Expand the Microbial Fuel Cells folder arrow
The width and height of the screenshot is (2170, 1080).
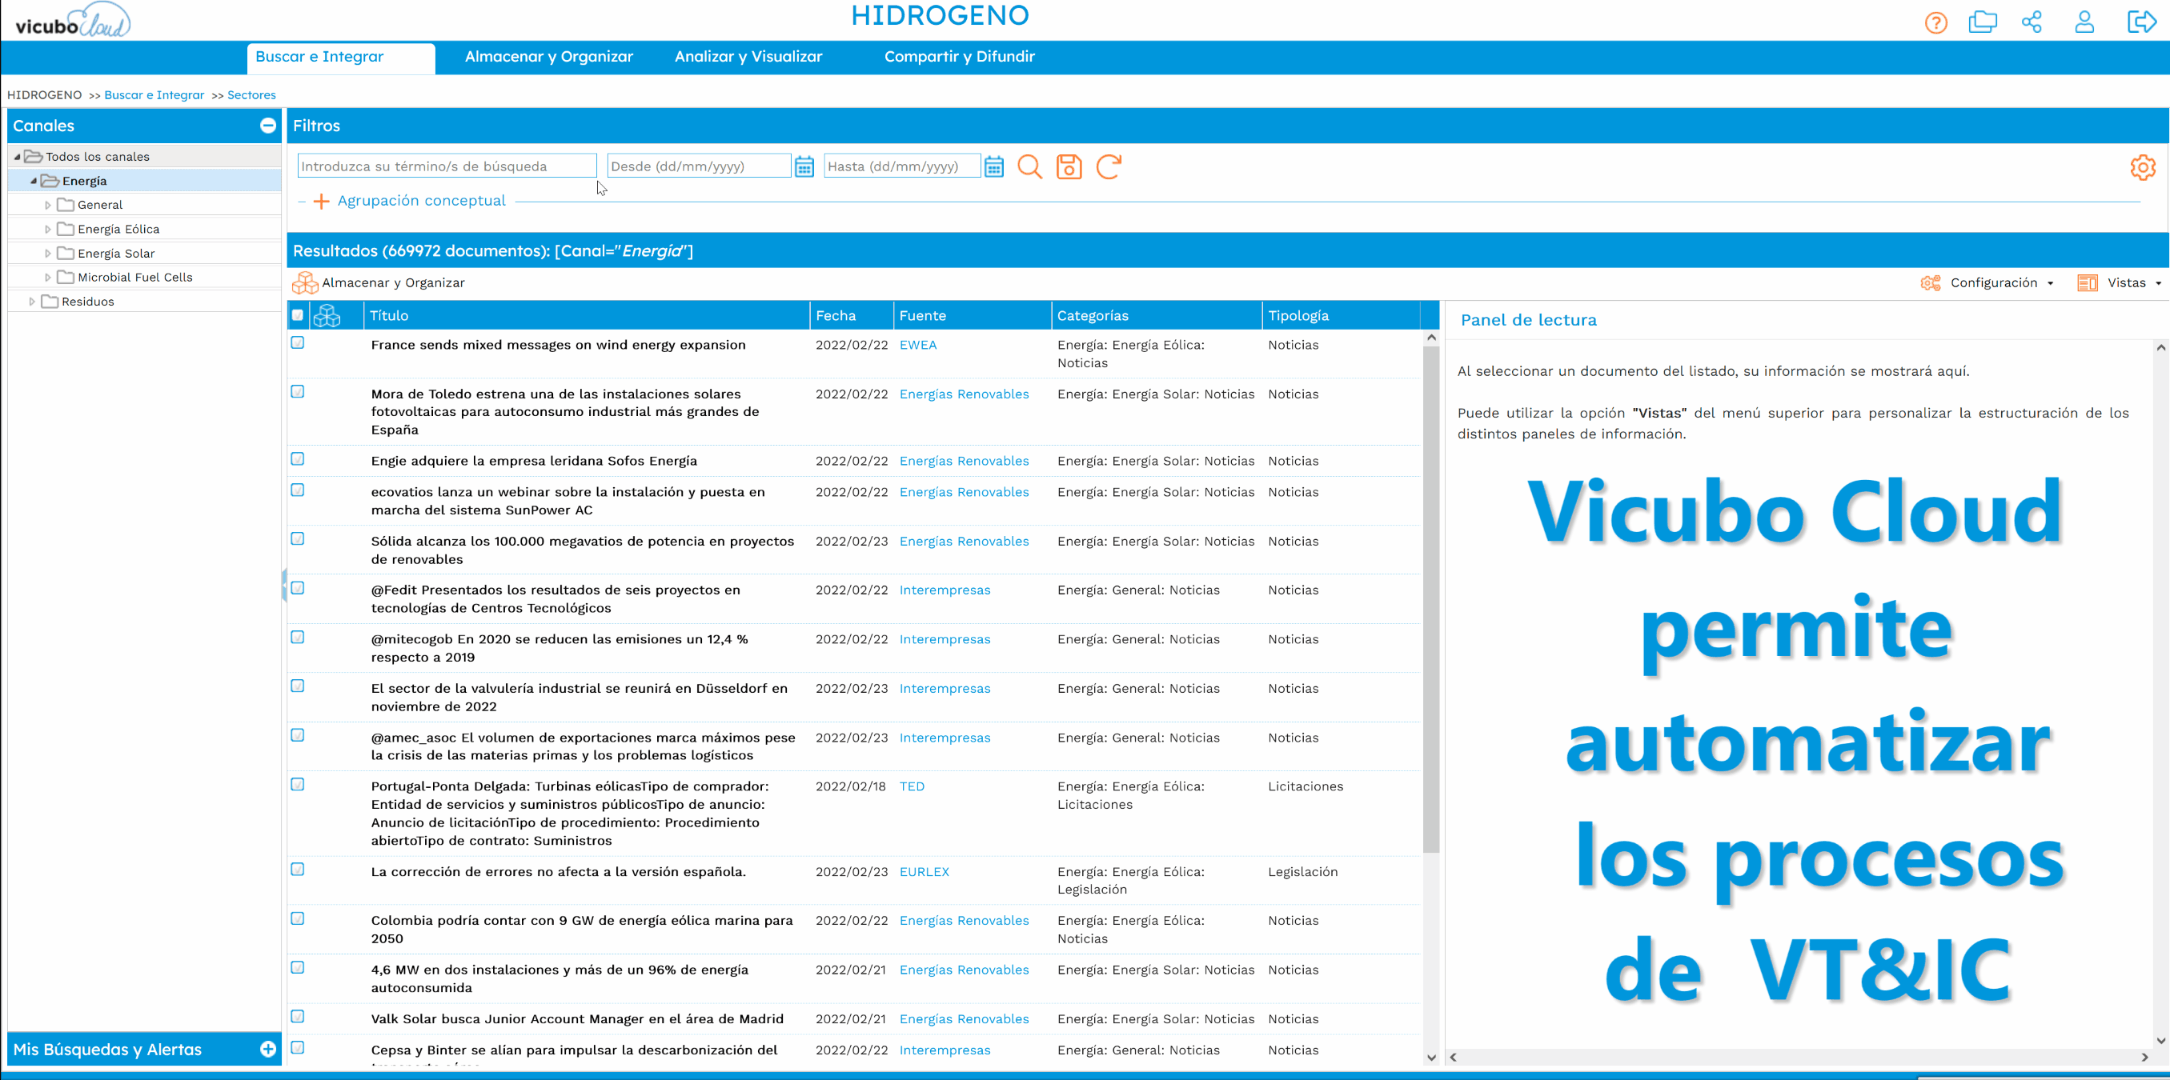pyautogui.click(x=48, y=277)
